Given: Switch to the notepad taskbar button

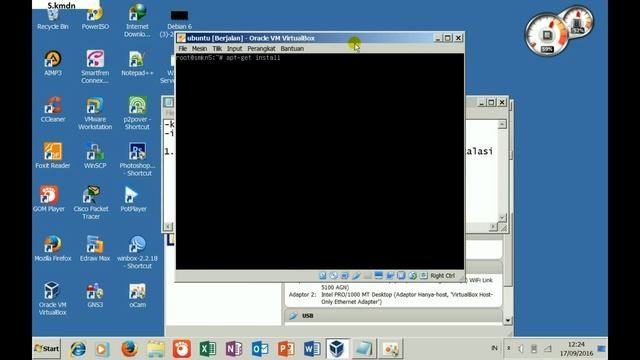Looking at the screenshot, I should [x=363, y=349].
